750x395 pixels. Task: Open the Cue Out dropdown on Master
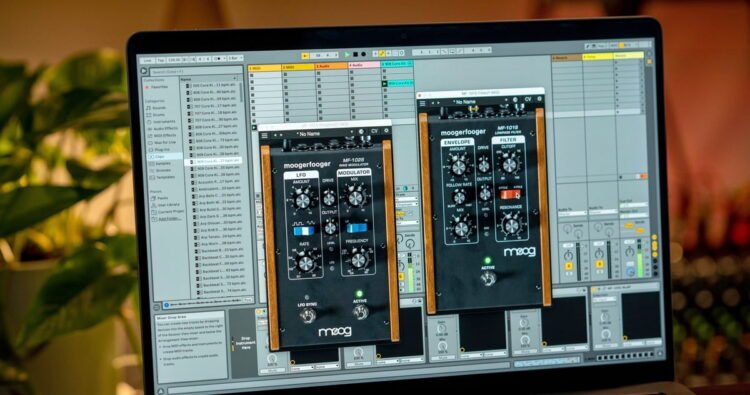pos(633,205)
